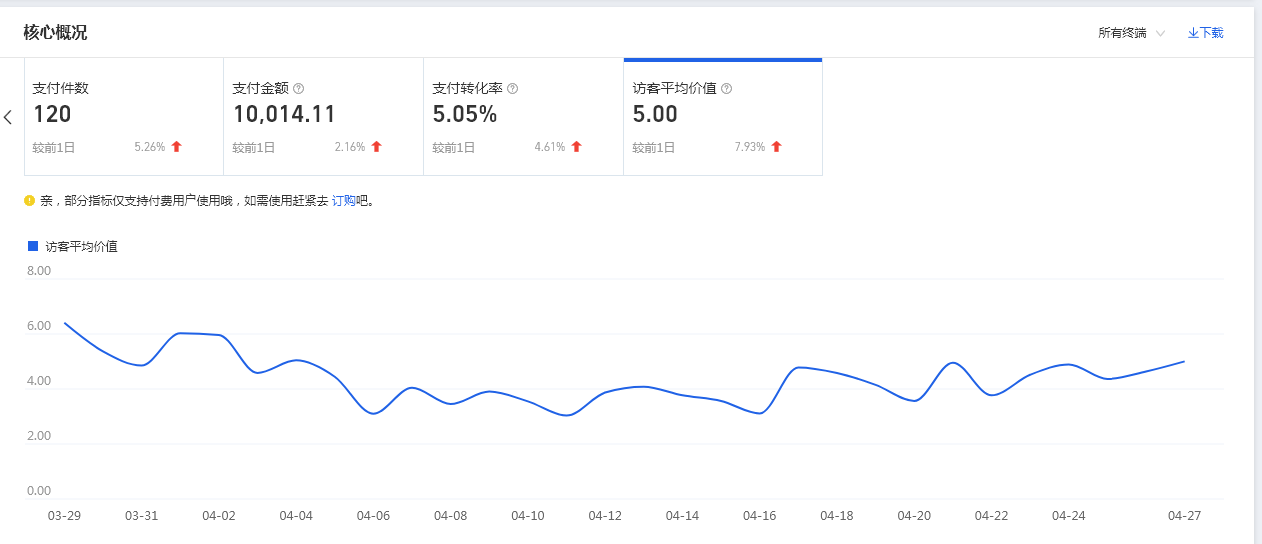Click the 04-27 x-axis date label
This screenshot has width=1262, height=544.
(1184, 516)
